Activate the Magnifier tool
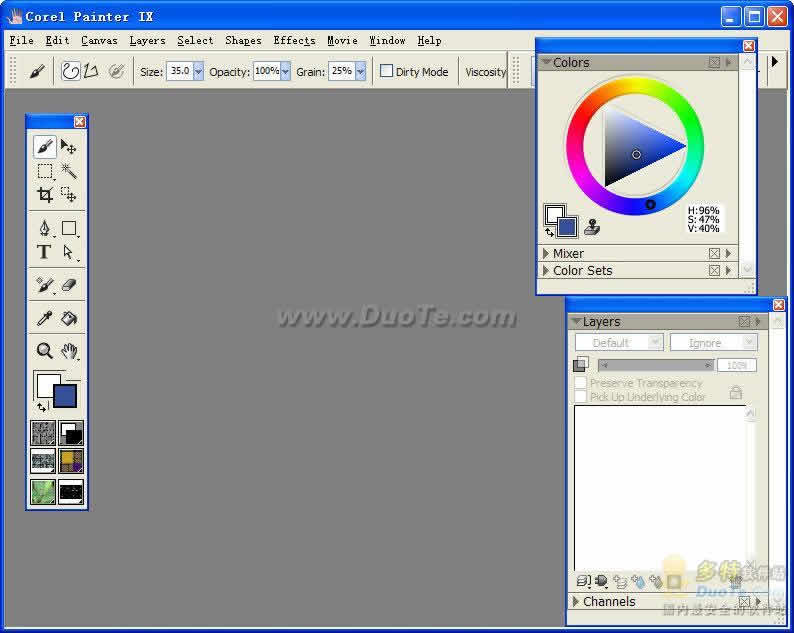This screenshot has height=633, width=794. 45,350
